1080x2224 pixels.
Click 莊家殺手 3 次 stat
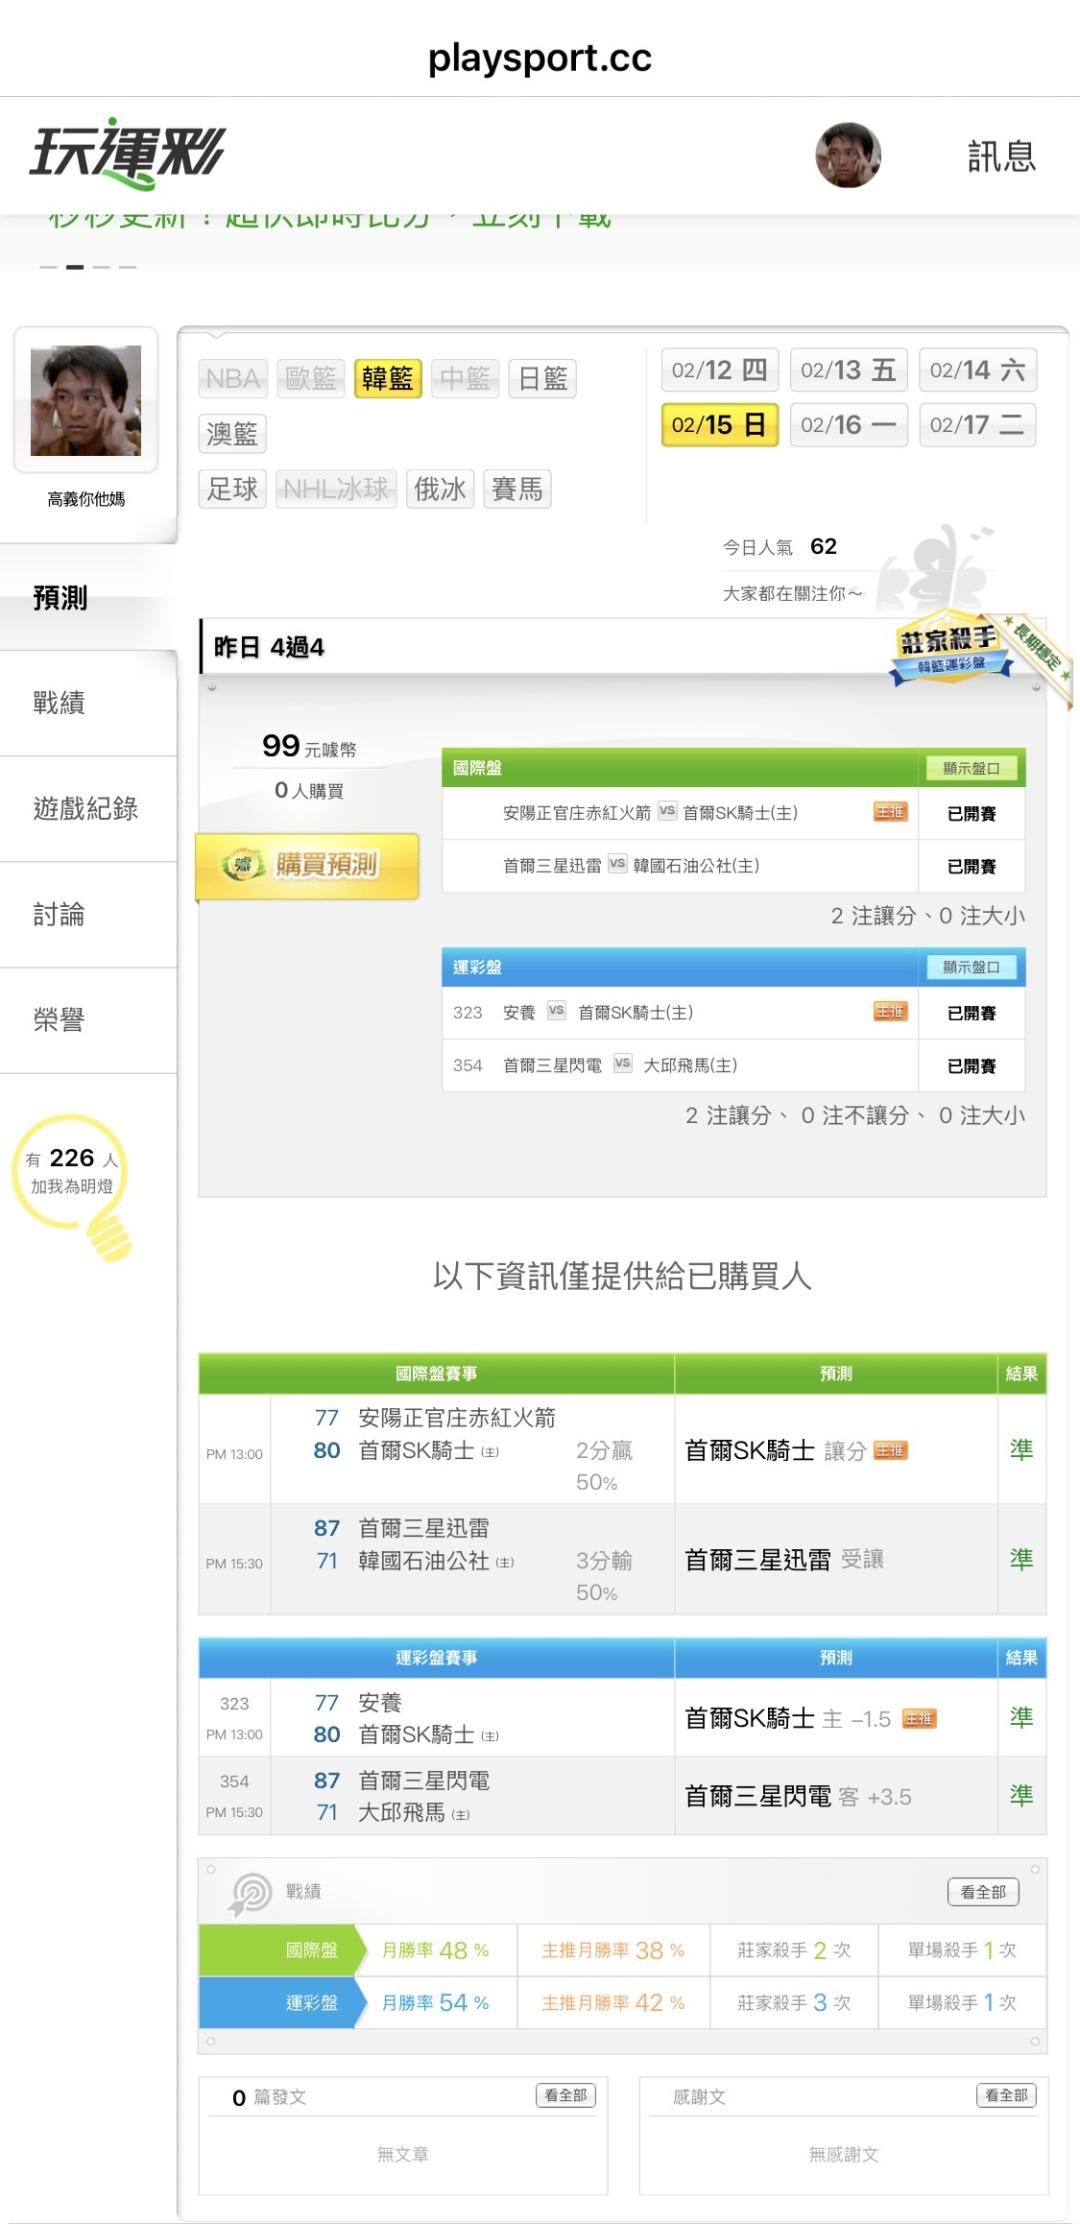(x=794, y=2003)
